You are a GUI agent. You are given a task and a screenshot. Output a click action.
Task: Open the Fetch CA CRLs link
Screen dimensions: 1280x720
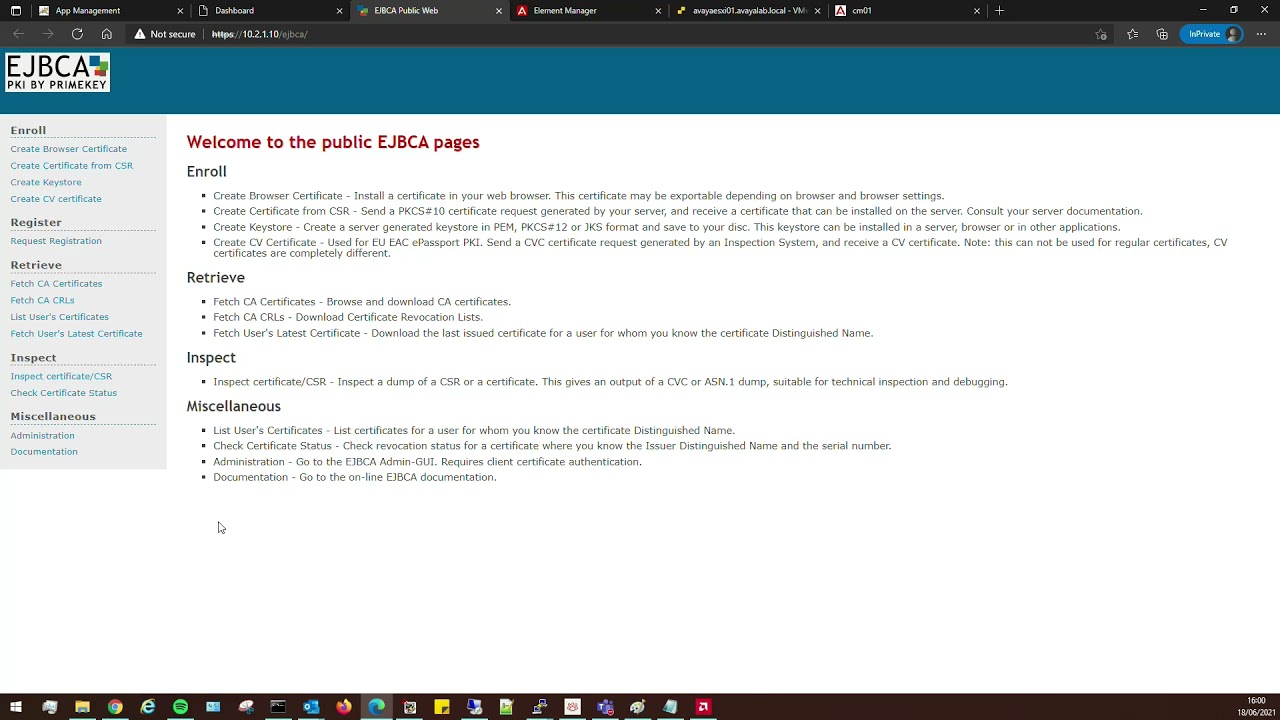tap(42, 300)
